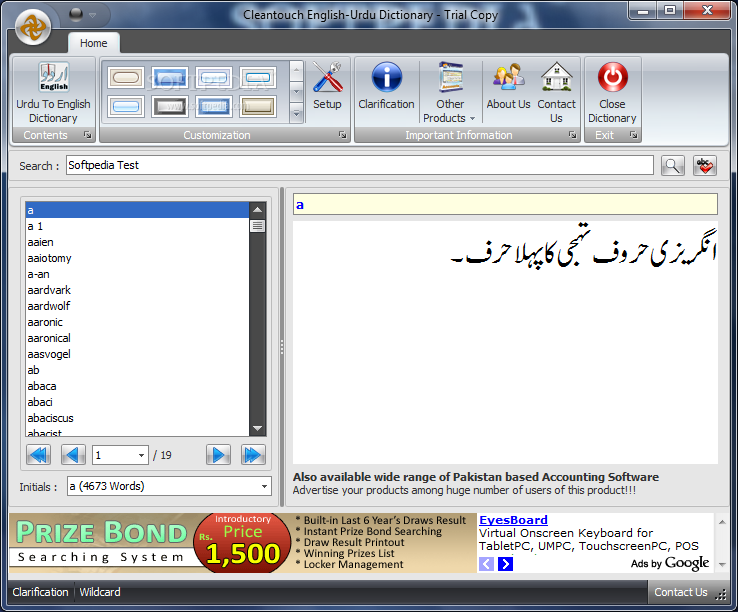
Task: Select the blue framed button style
Action: [x=170, y=78]
